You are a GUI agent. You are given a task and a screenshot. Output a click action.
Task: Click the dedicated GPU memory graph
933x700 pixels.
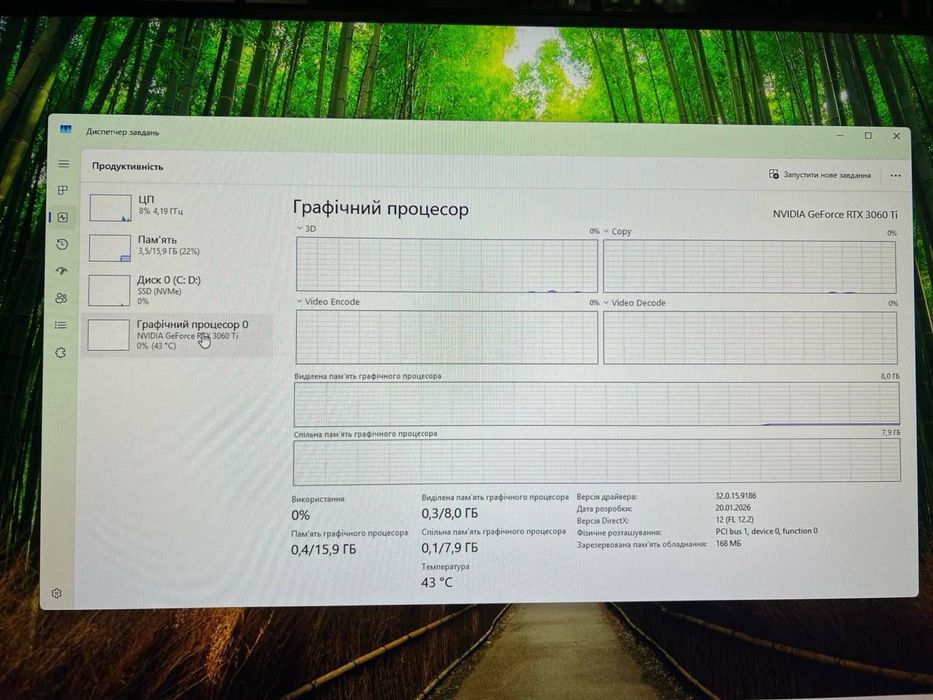pos(597,404)
